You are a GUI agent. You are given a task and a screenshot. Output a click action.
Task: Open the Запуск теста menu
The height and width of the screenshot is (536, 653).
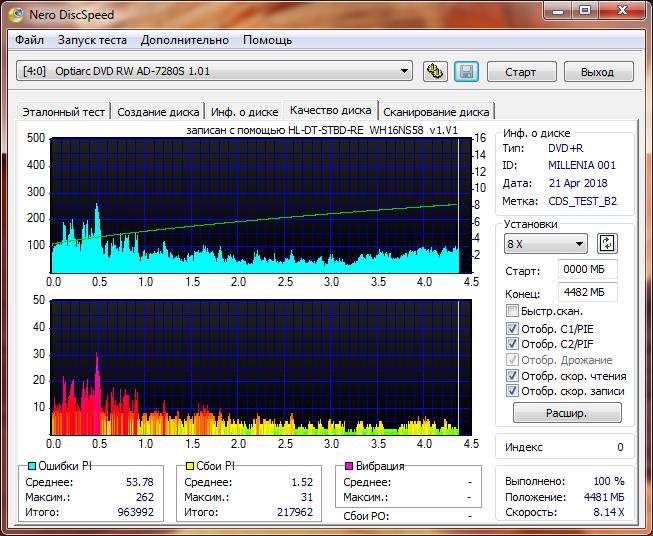[92, 40]
